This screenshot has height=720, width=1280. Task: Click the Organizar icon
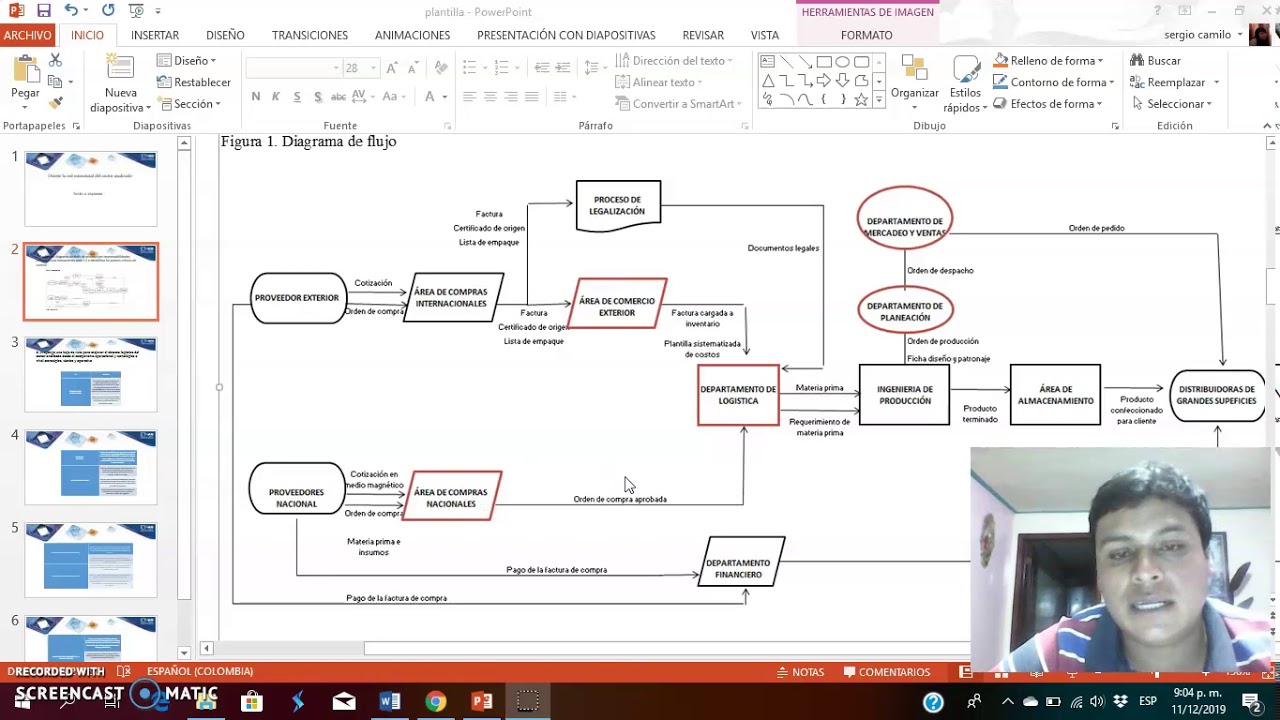[914, 68]
